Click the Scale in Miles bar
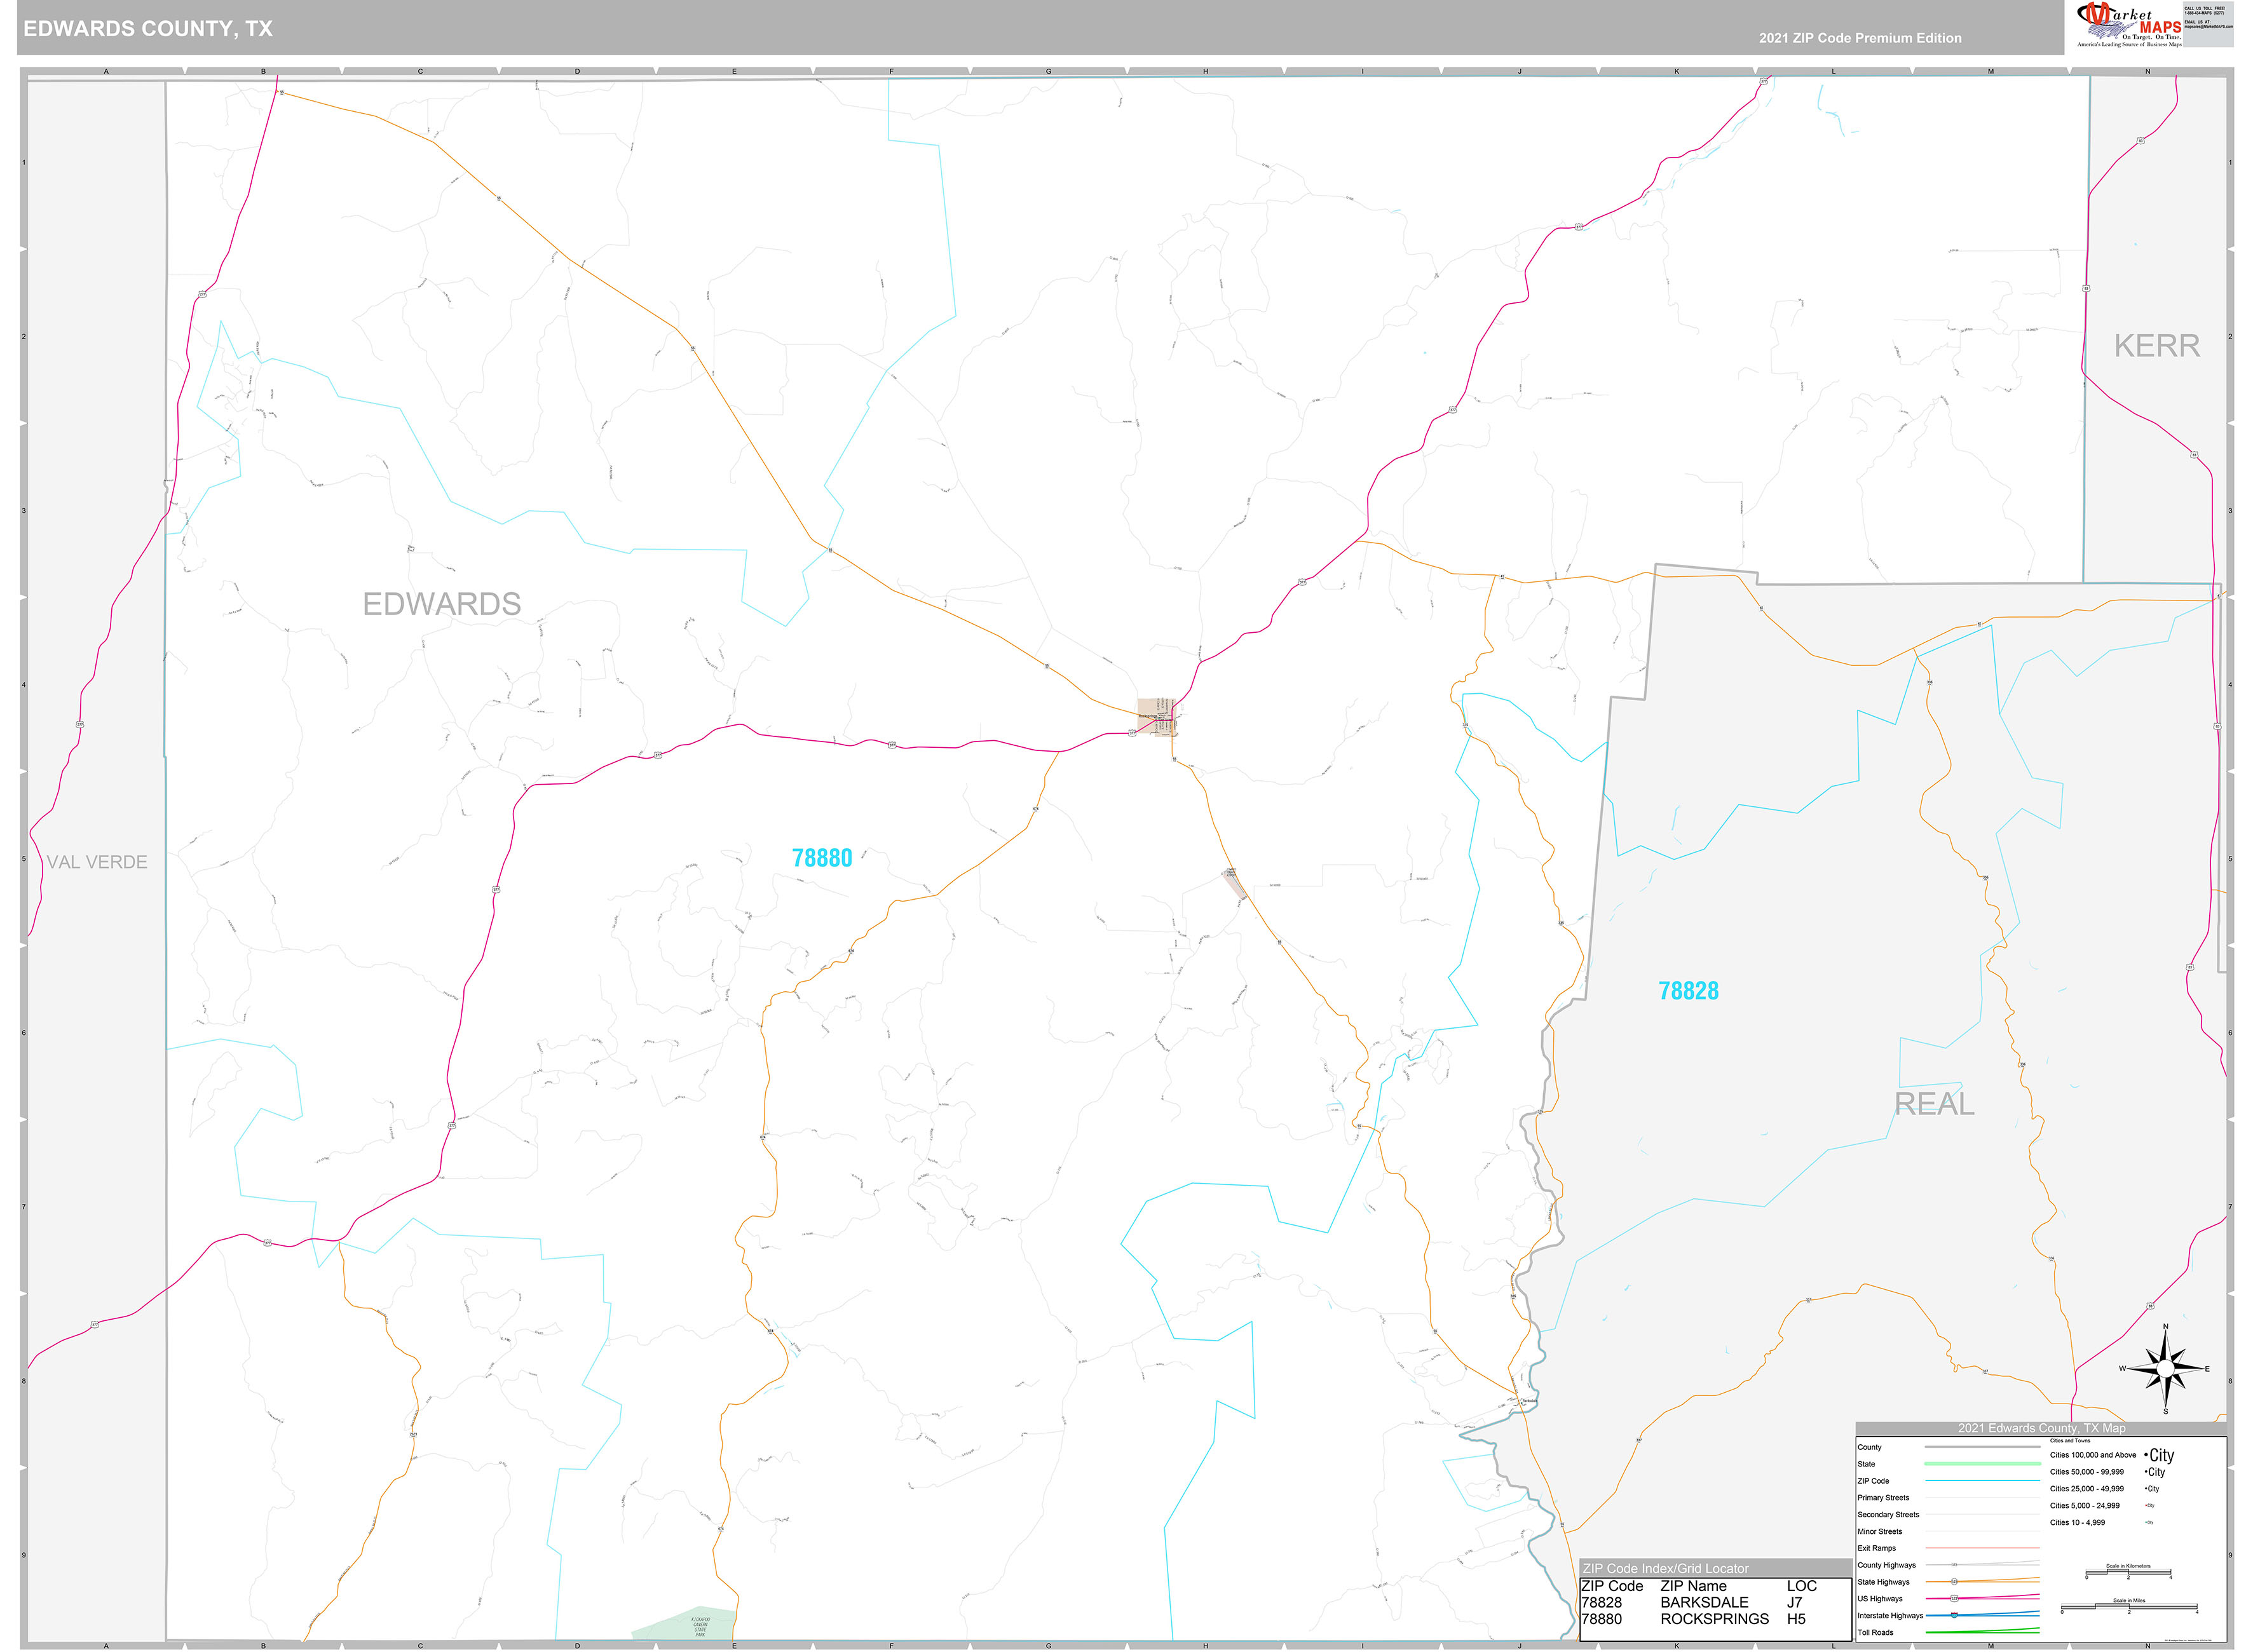 (x=2130, y=1606)
